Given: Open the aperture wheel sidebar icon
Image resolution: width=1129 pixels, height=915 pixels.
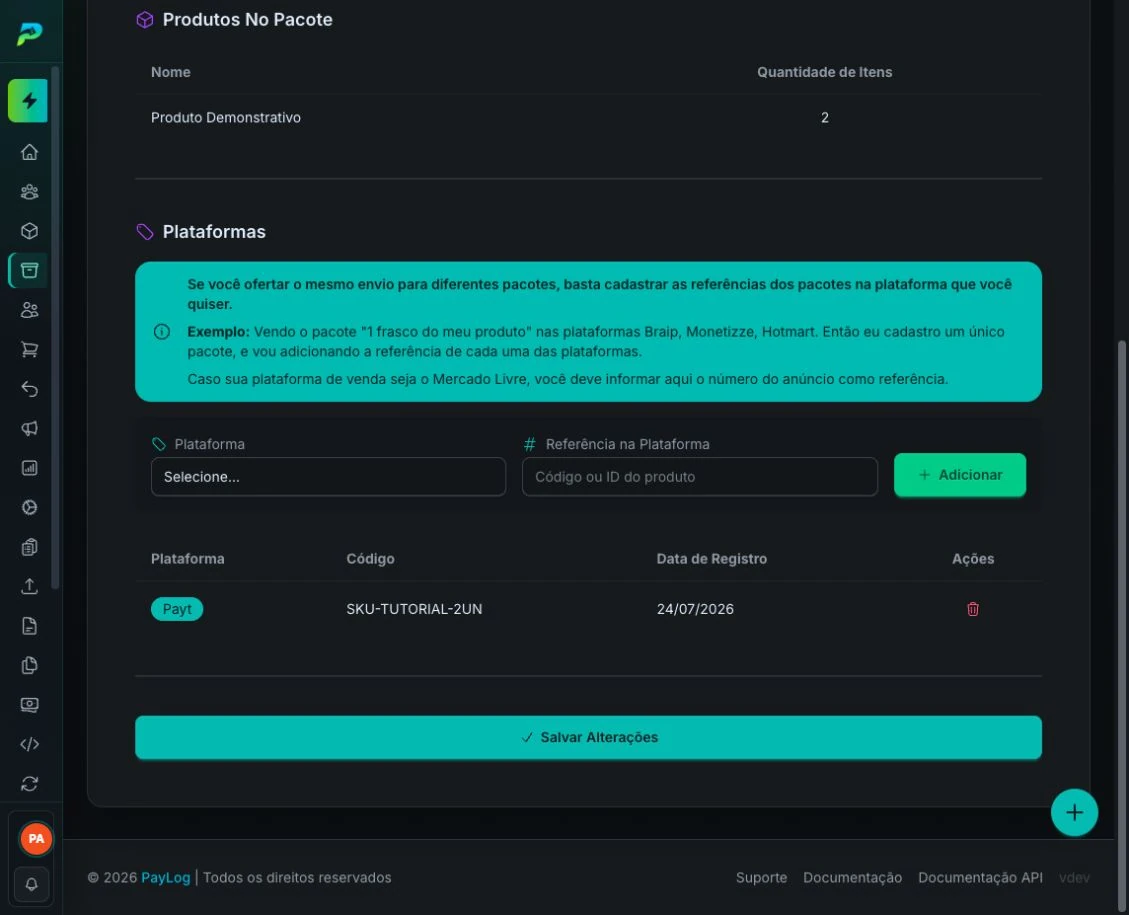Looking at the screenshot, I should click(30, 508).
